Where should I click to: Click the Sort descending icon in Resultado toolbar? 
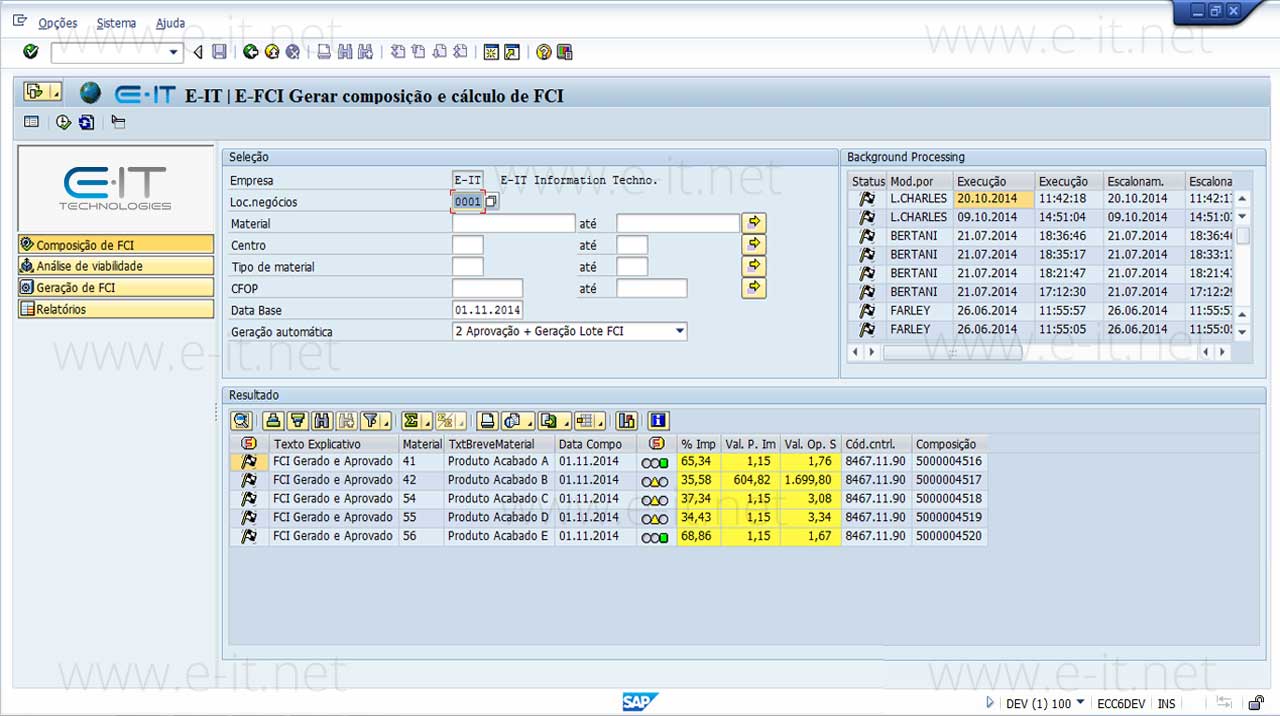[x=297, y=421]
